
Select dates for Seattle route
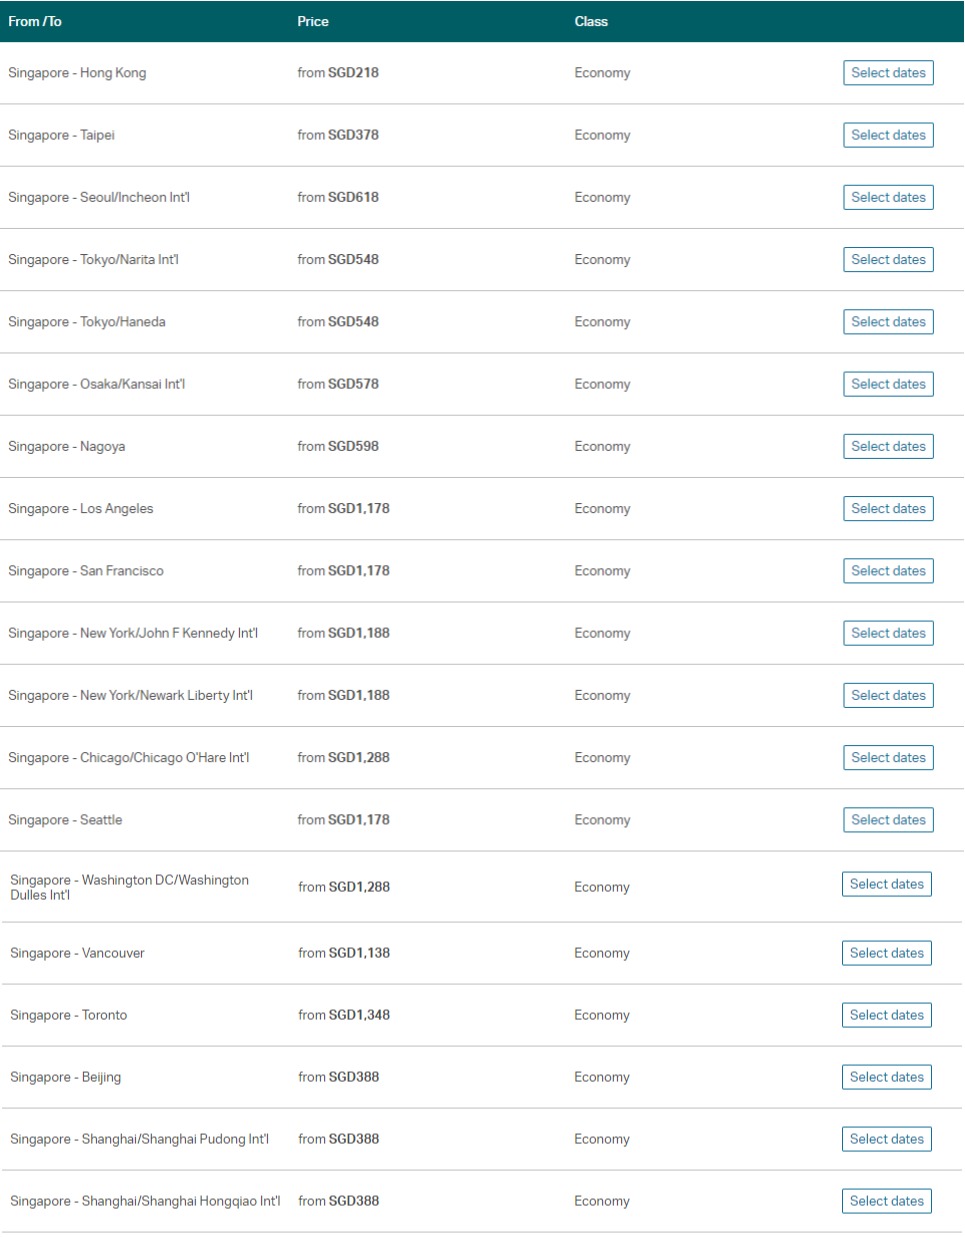pyautogui.click(x=888, y=820)
